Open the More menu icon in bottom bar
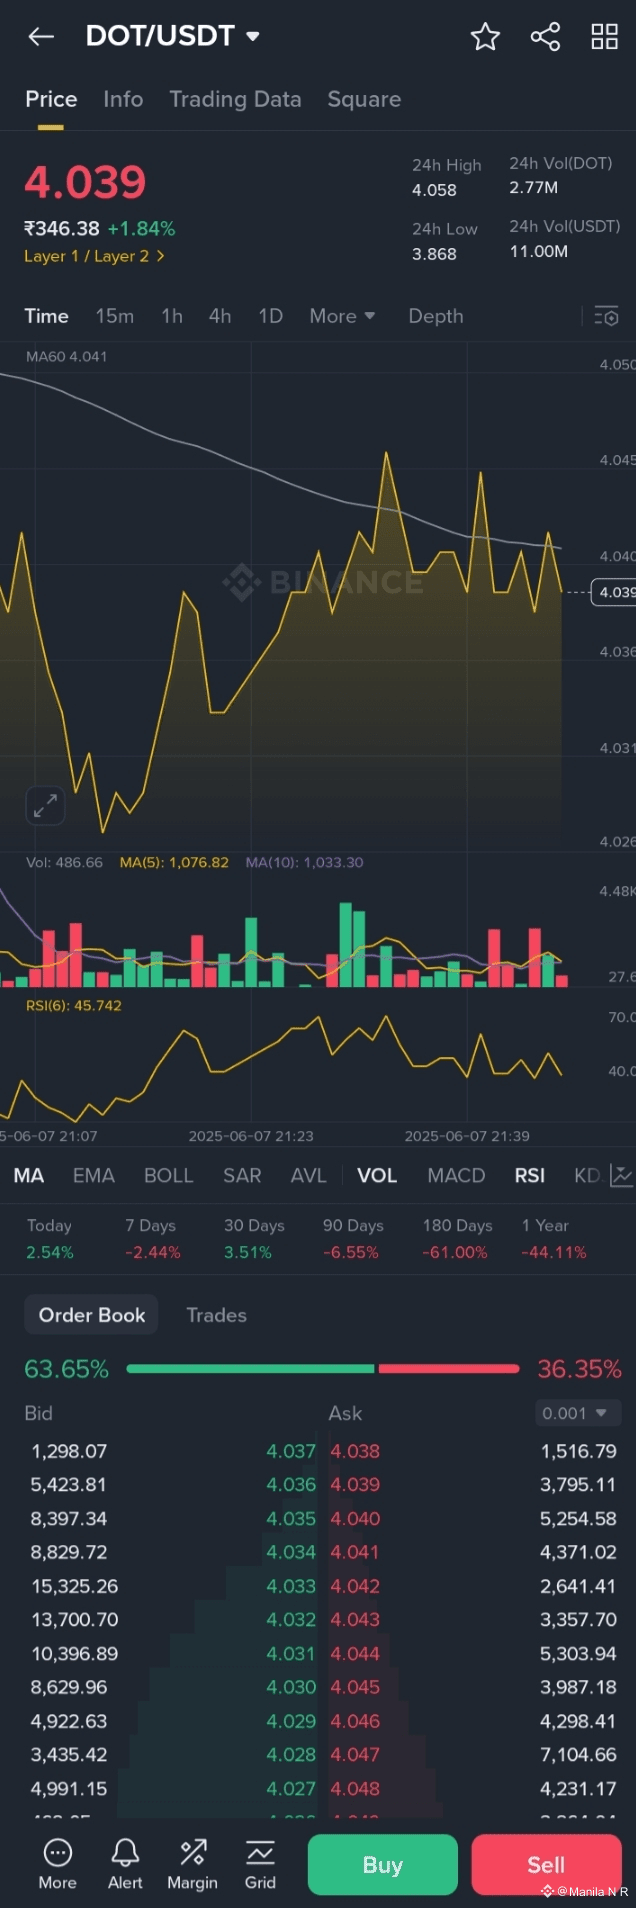The width and height of the screenshot is (636, 1908). coord(57,1865)
